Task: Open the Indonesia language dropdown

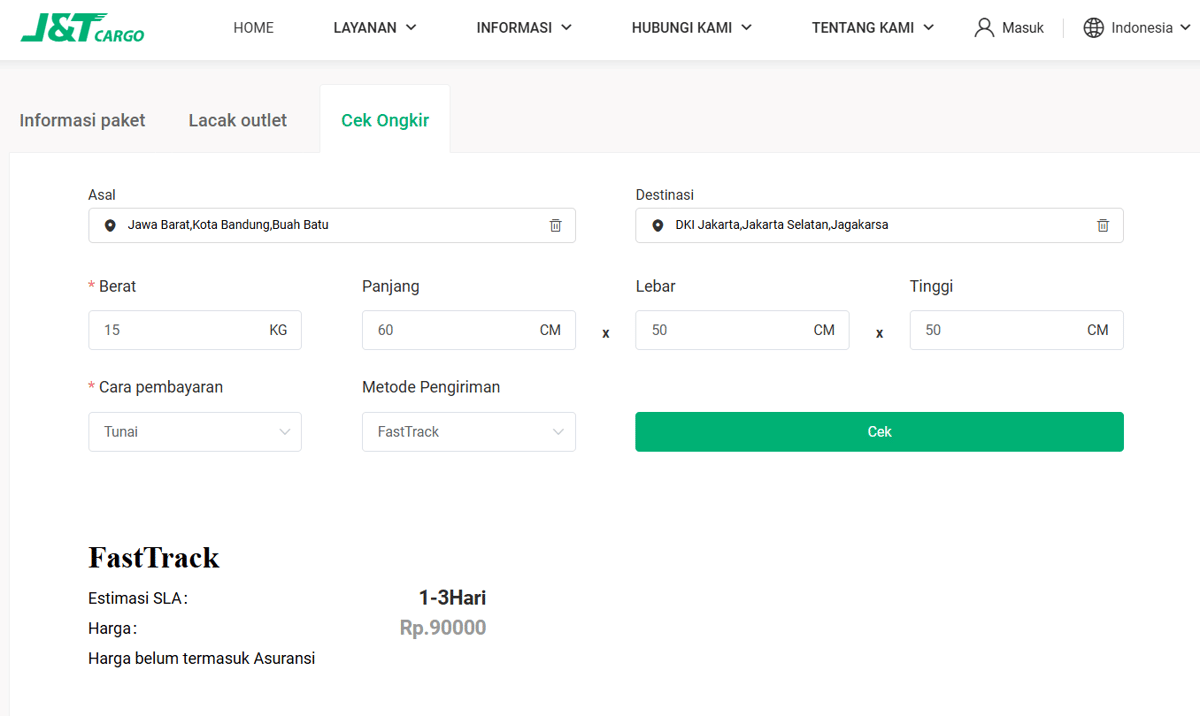Action: pyautogui.click(x=1151, y=28)
